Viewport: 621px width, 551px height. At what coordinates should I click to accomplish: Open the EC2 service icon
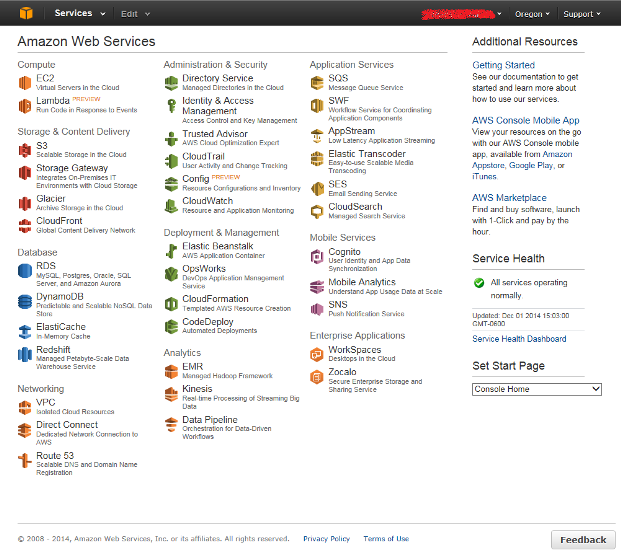(25, 83)
